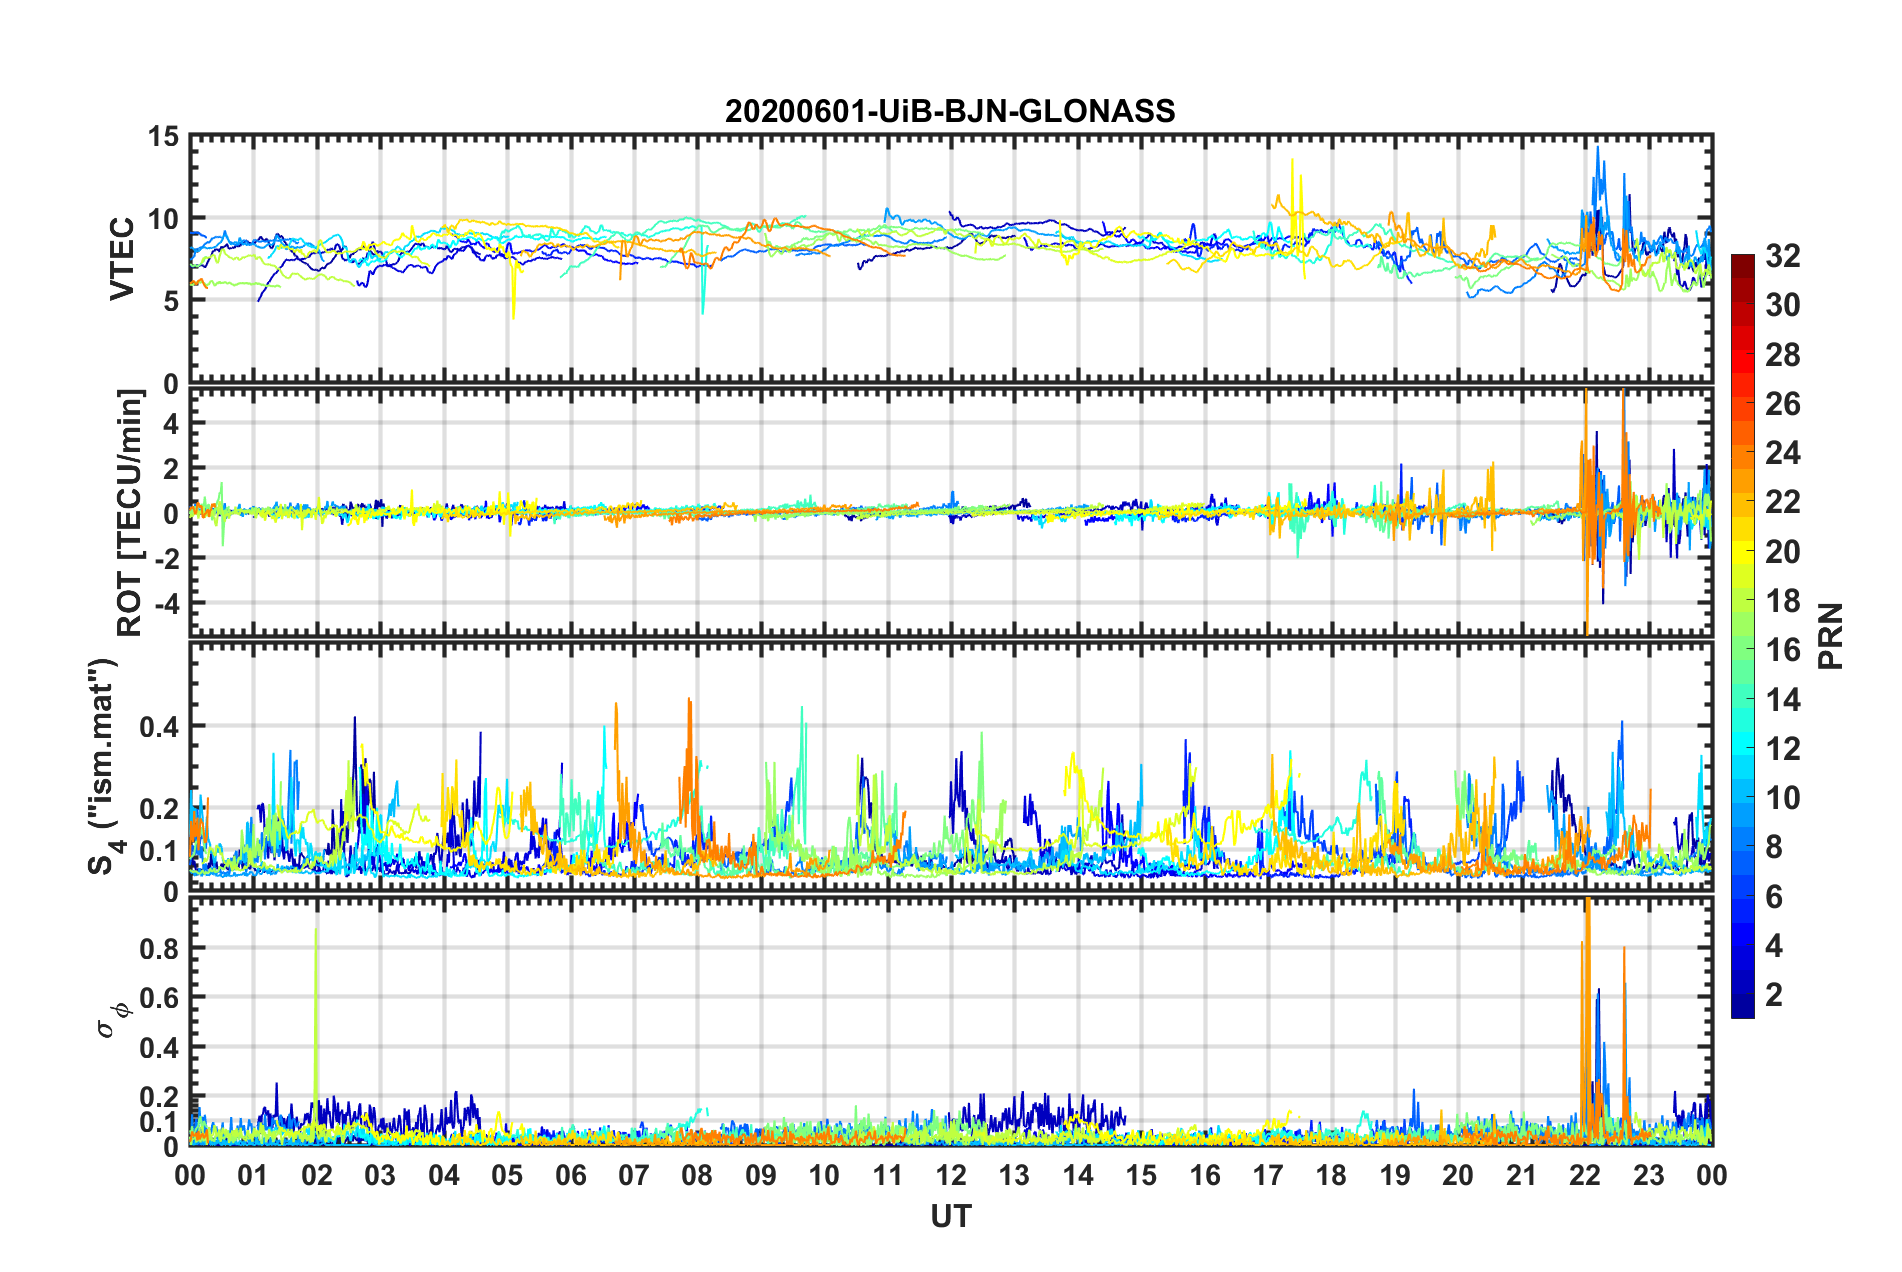The image size is (1902, 1272).
Task: Click the UT x-axis label
Action: pyautogui.click(x=950, y=1216)
